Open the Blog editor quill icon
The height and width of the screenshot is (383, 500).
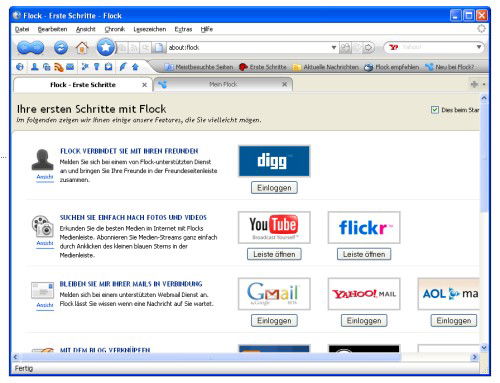click(123, 67)
